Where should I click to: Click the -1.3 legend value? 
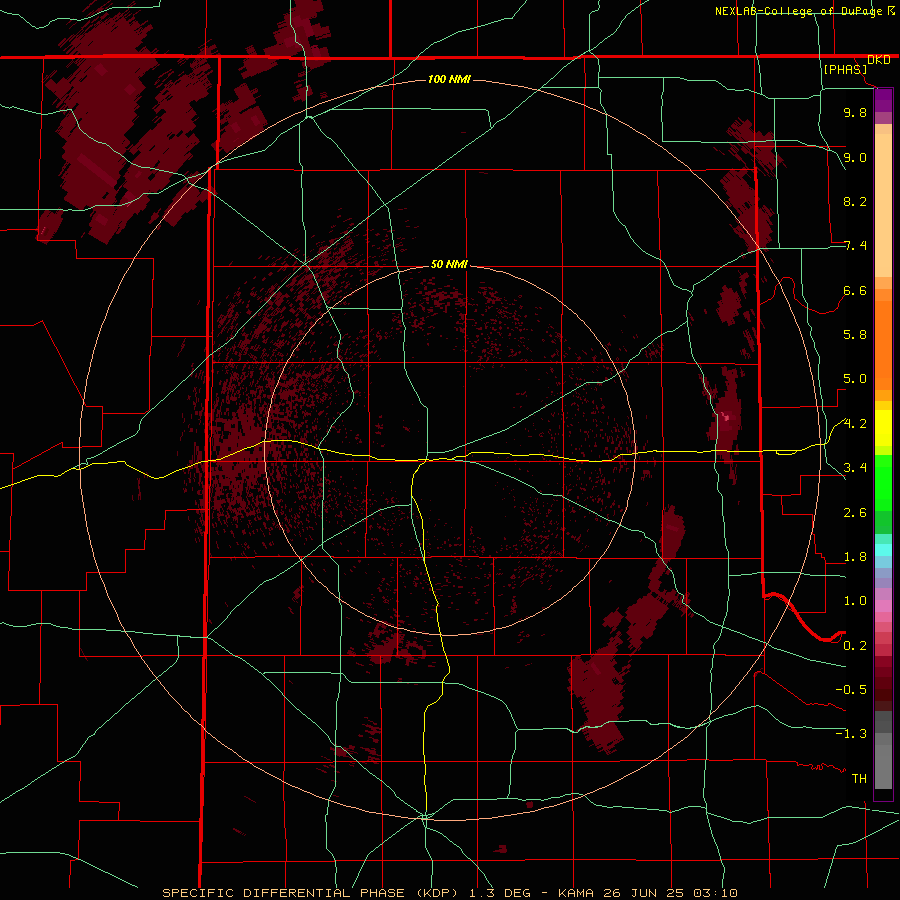(851, 734)
